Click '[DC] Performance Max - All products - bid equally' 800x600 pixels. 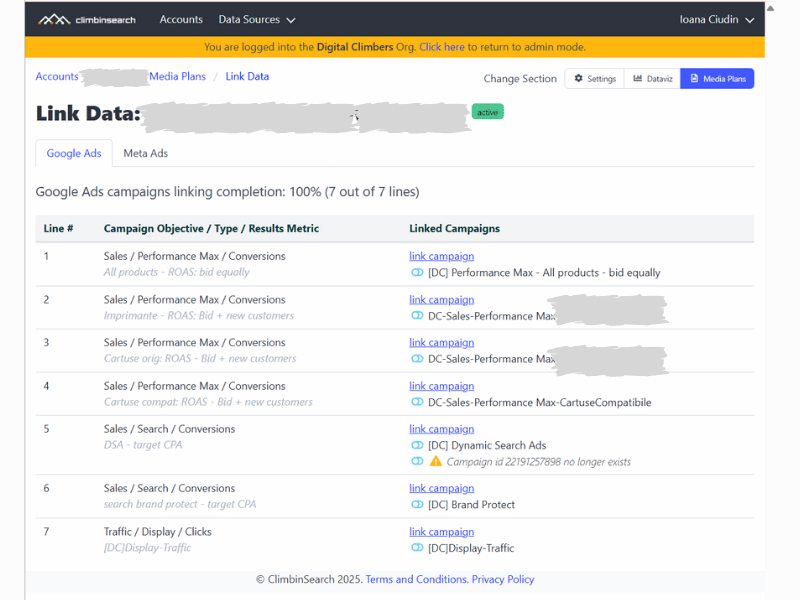click(x=544, y=272)
